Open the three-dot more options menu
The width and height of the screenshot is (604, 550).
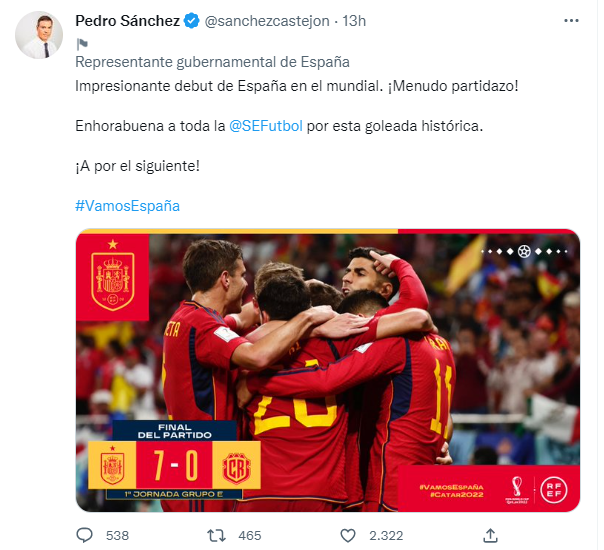tap(571, 21)
